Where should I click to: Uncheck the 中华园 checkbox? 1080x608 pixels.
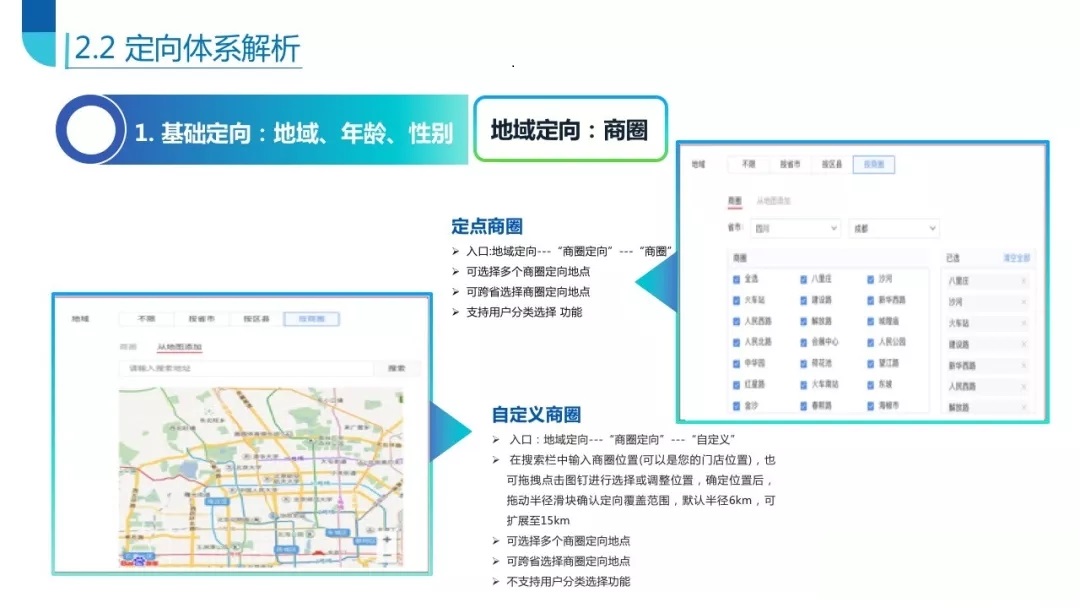coord(737,363)
